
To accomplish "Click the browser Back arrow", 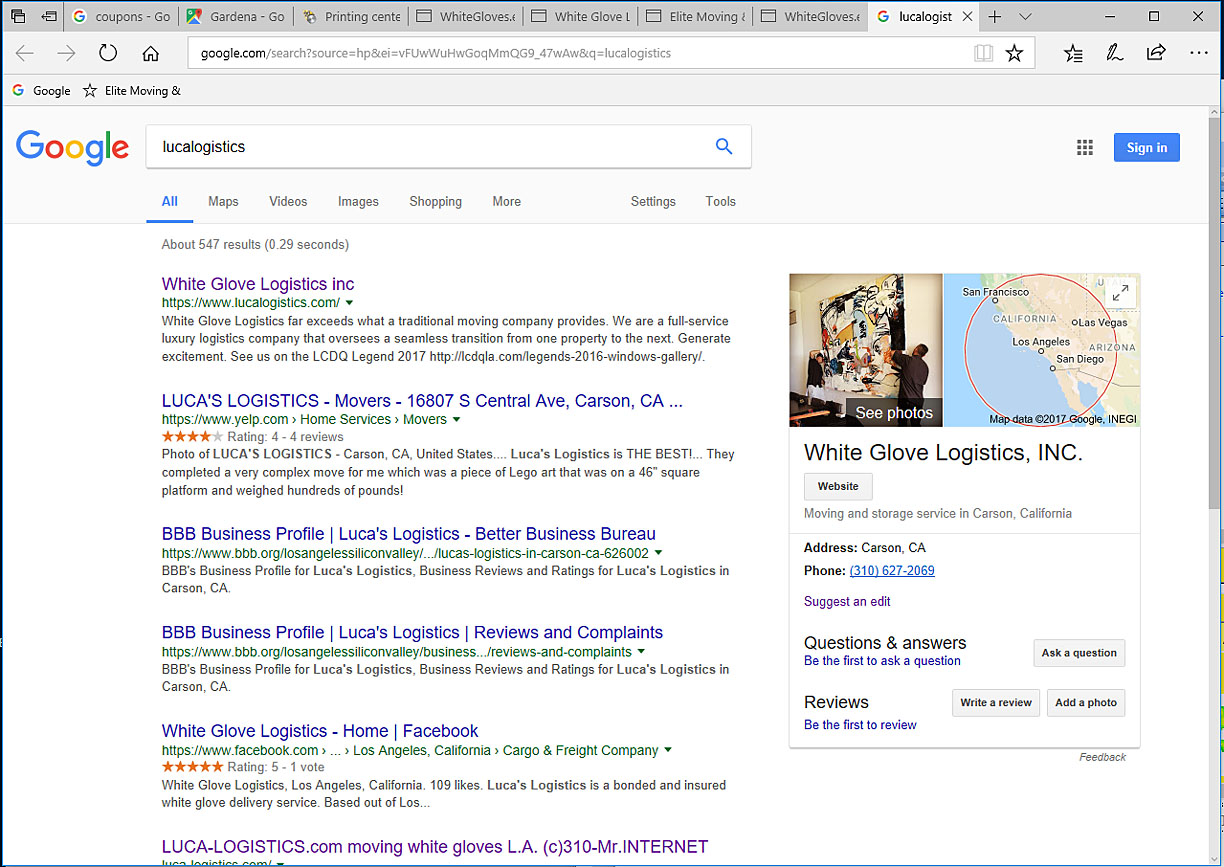I will point(24,53).
